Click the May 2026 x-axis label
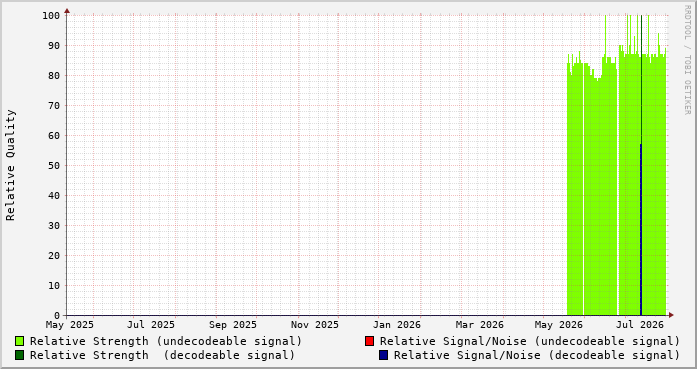This screenshot has height=369, width=697. [558, 325]
